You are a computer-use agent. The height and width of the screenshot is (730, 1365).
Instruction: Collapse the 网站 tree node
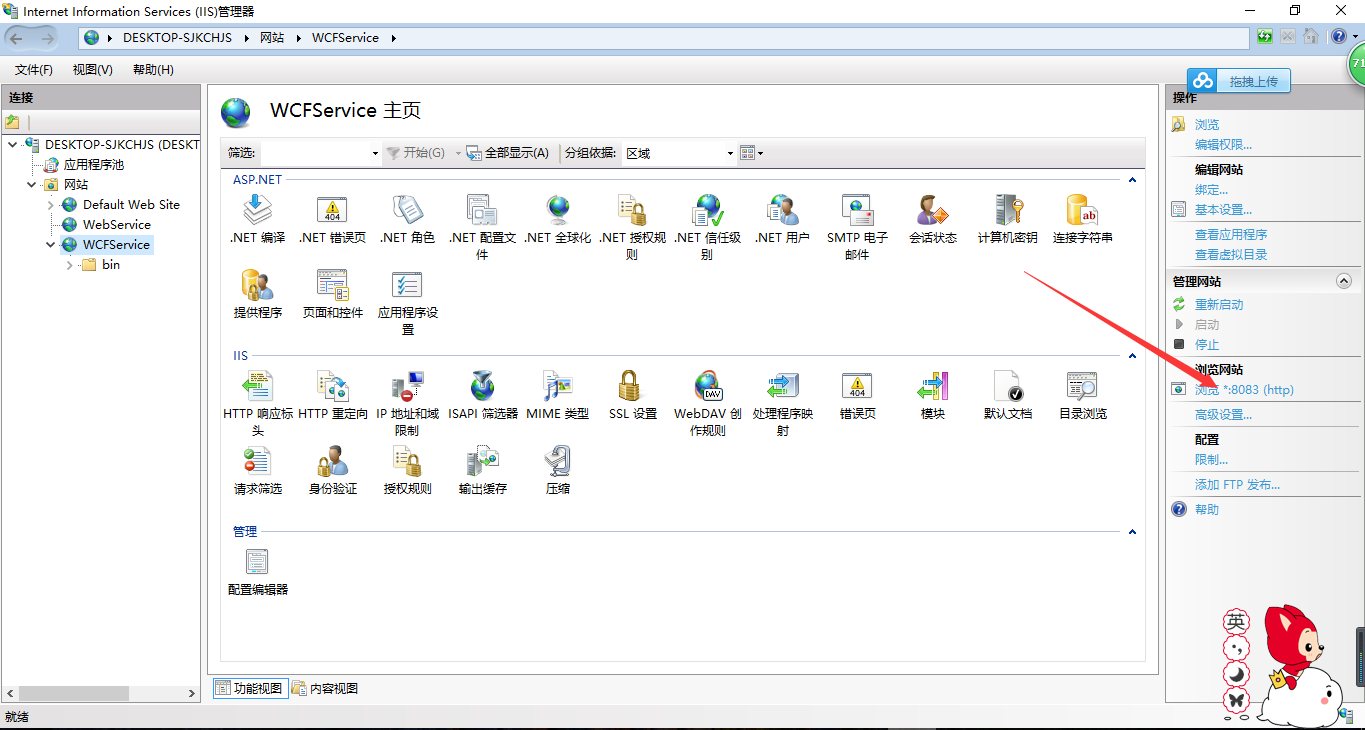[x=32, y=185]
